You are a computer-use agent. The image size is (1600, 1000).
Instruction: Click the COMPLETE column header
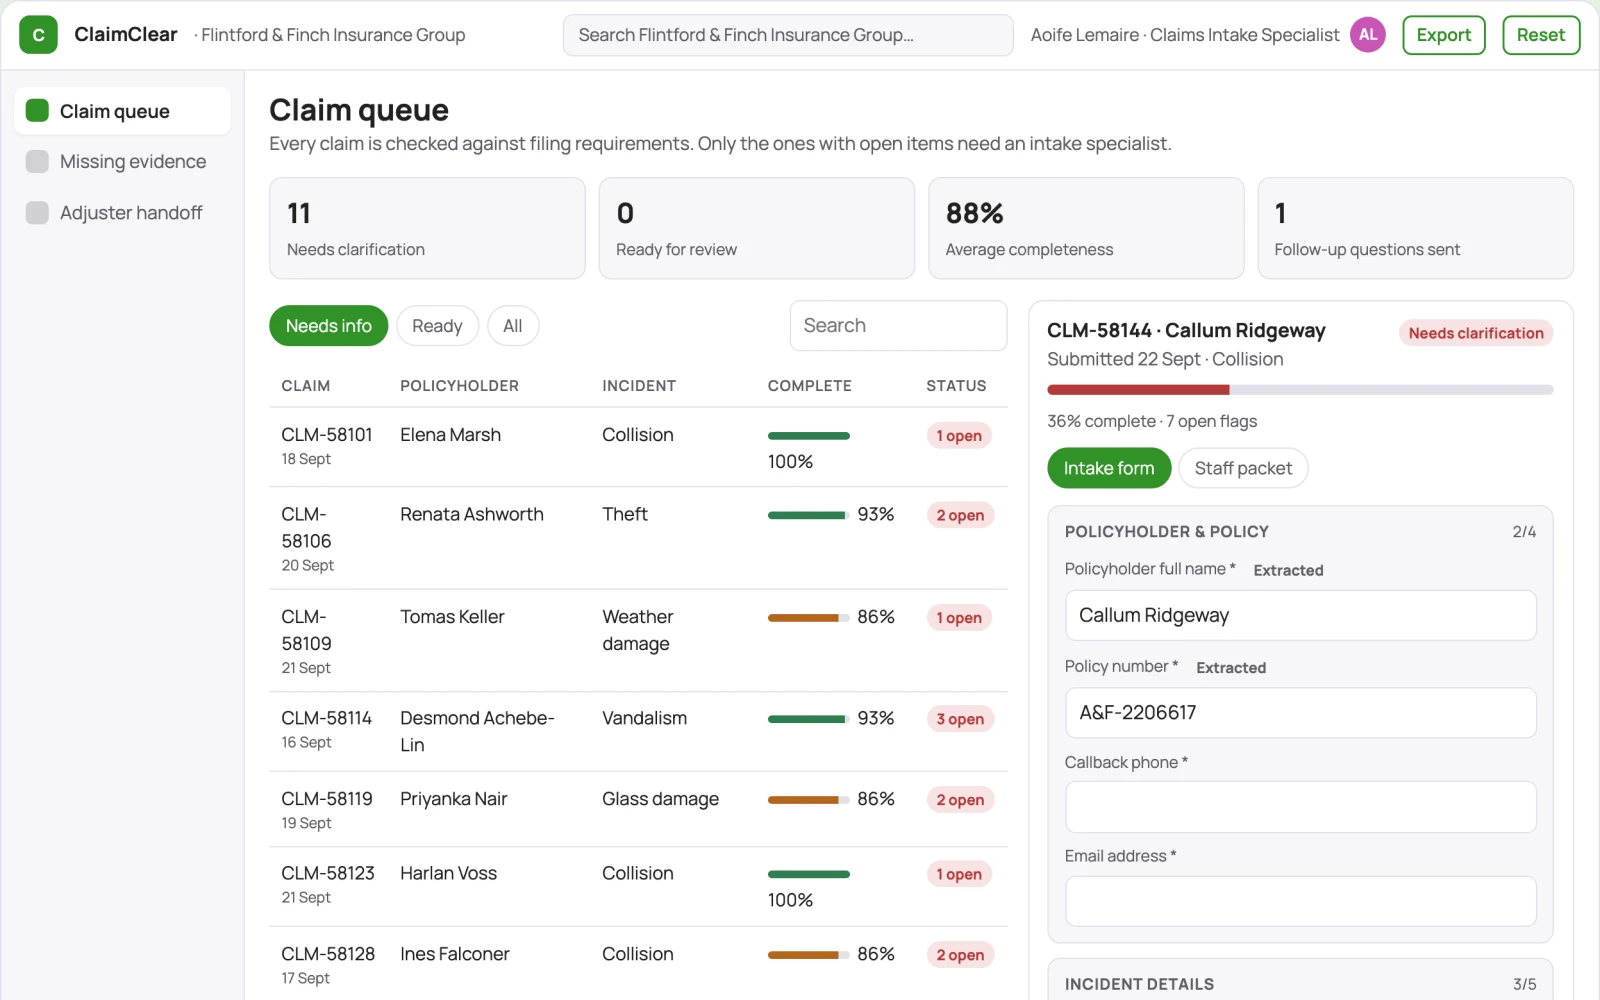pos(810,386)
